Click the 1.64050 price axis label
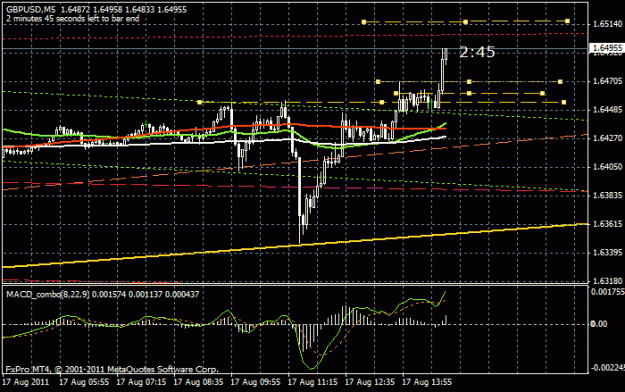625x392 pixels. [x=607, y=167]
